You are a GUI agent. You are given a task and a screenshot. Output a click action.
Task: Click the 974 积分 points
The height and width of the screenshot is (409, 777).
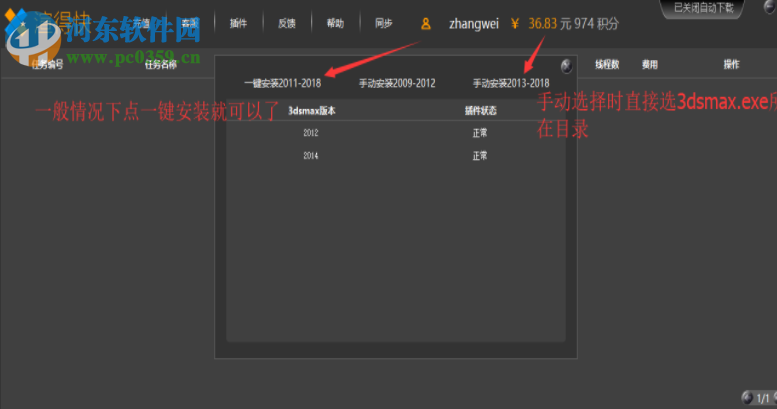(597, 23)
